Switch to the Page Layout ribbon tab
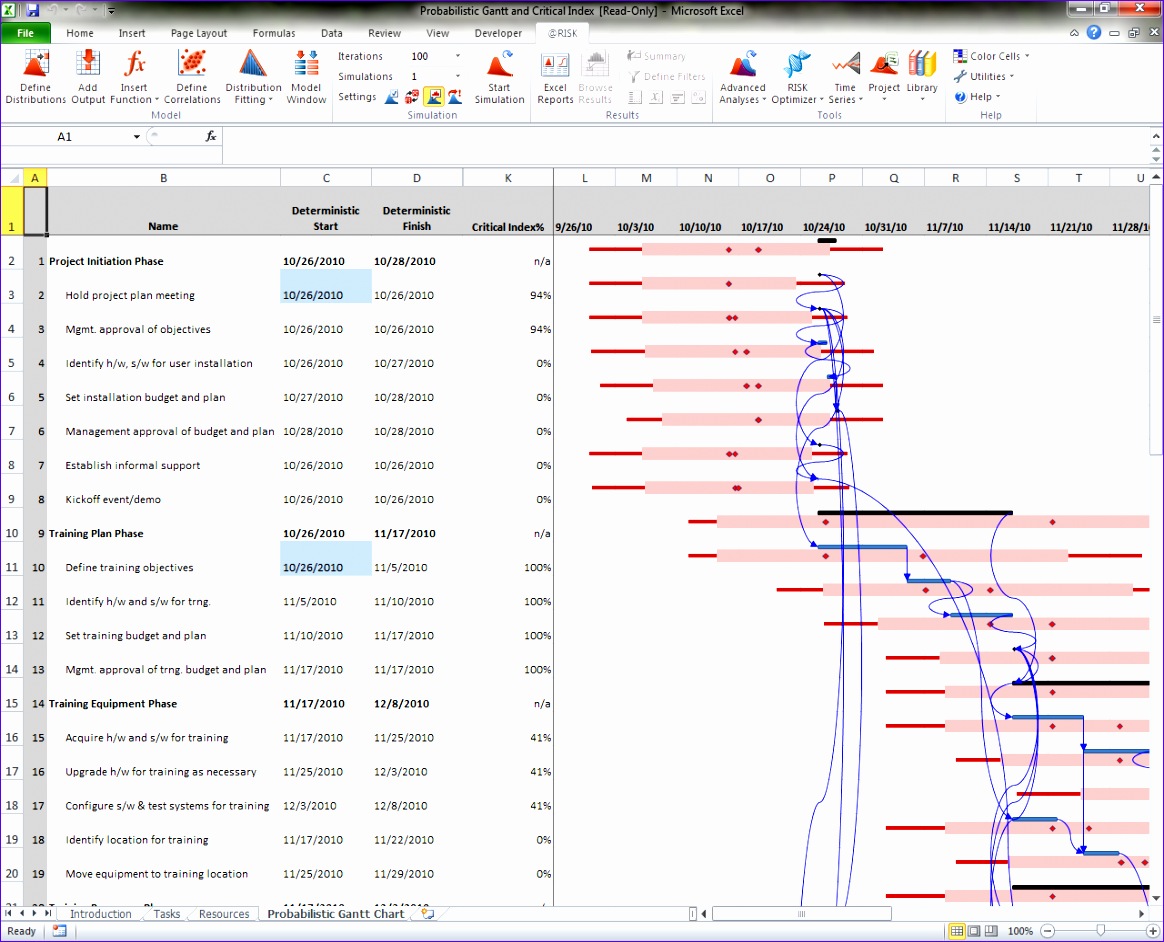The image size is (1164, 942). [199, 33]
